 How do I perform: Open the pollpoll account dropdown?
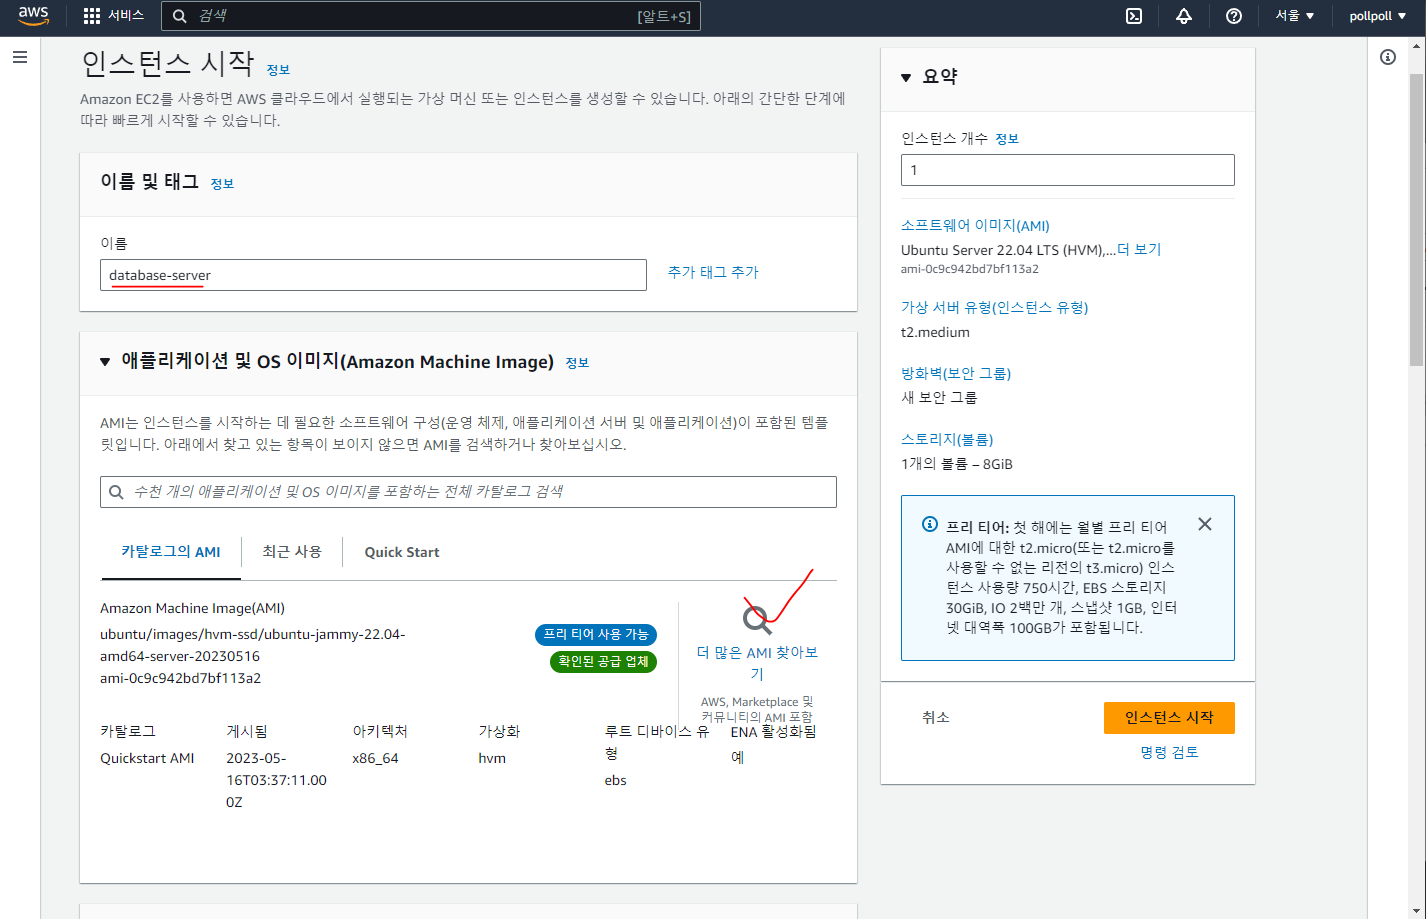pyautogui.click(x=1377, y=16)
